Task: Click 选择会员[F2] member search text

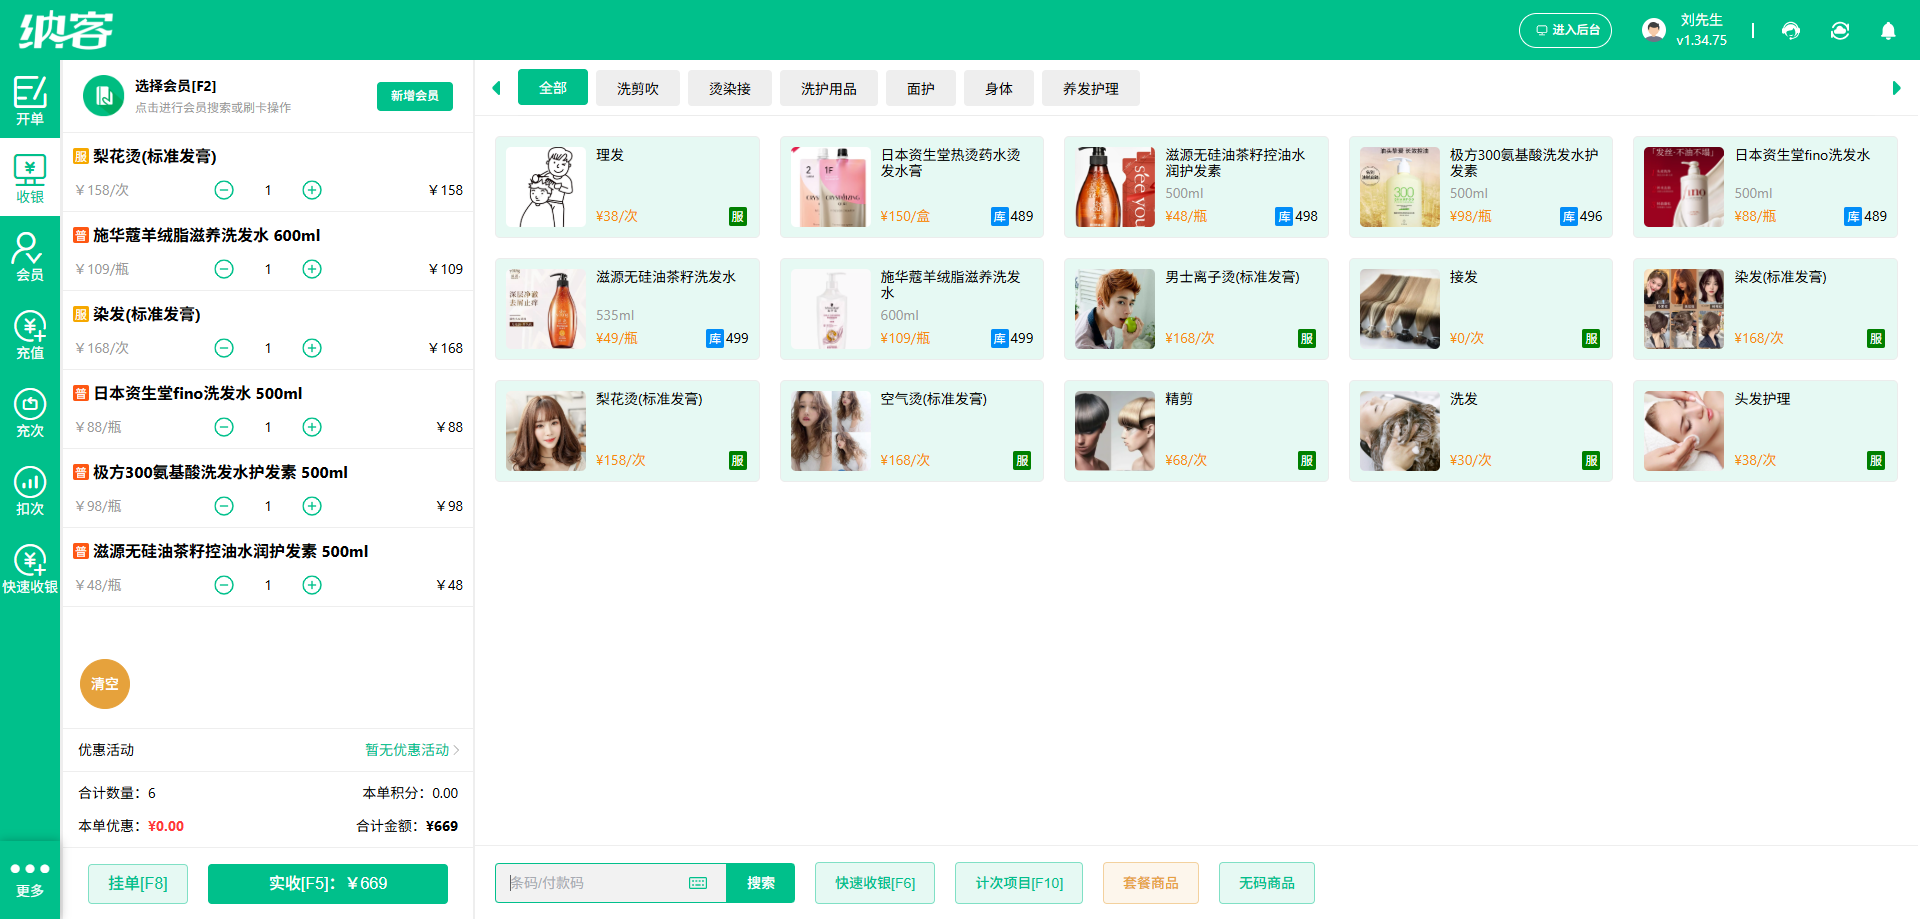Action: point(176,86)
